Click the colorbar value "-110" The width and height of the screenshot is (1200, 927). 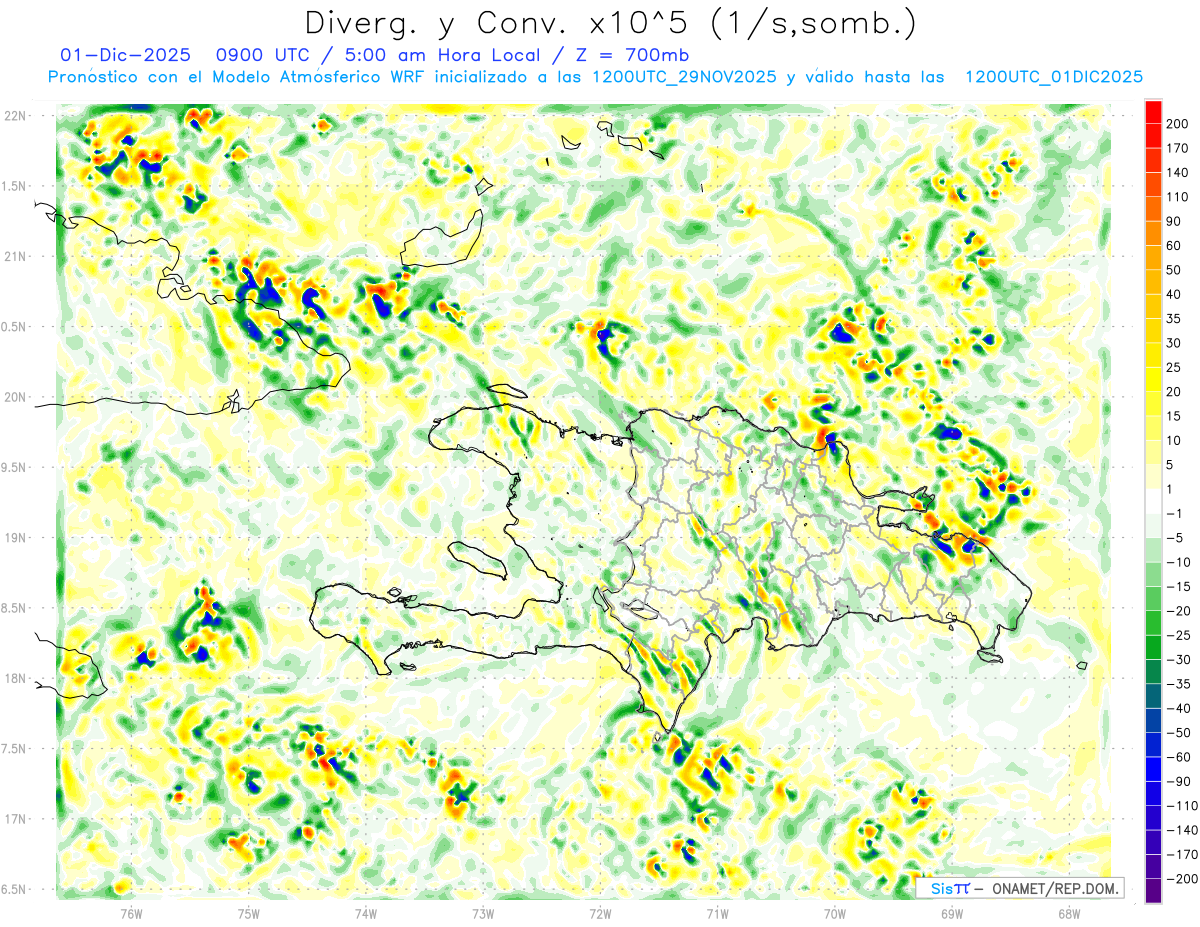point(1181,806)
